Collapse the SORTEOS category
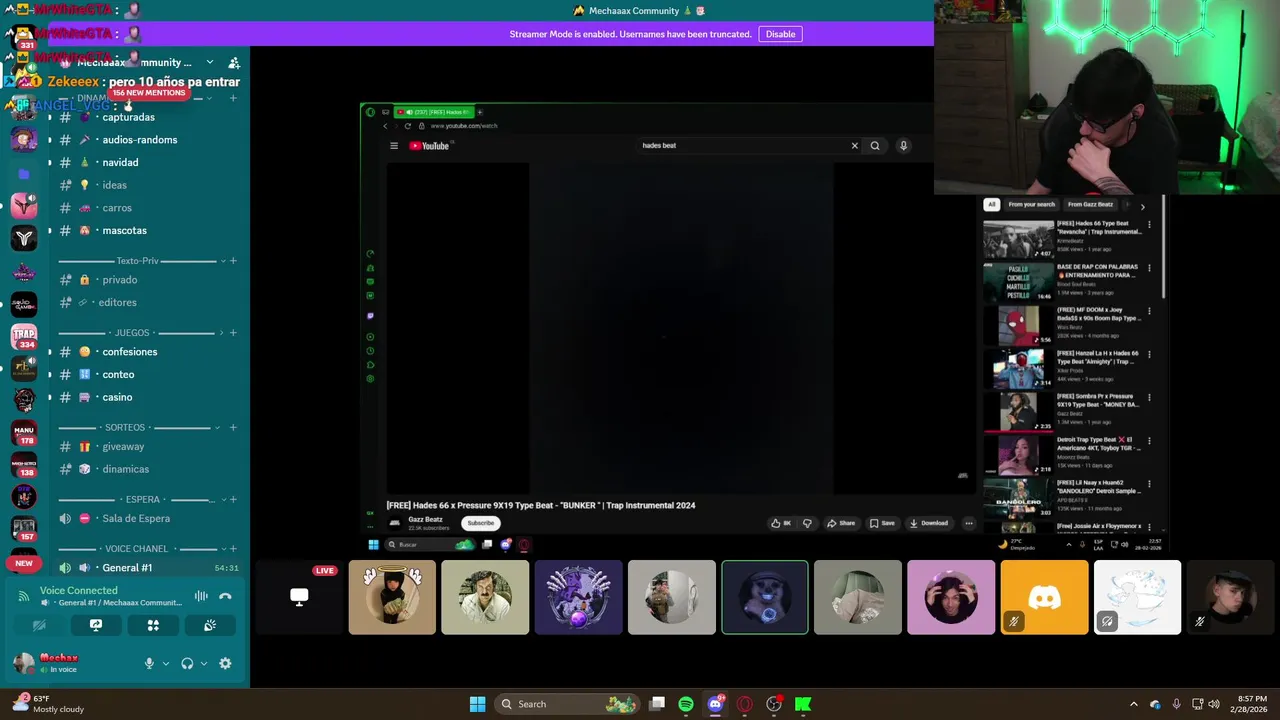1280x720 pixels. pos(125,427)
